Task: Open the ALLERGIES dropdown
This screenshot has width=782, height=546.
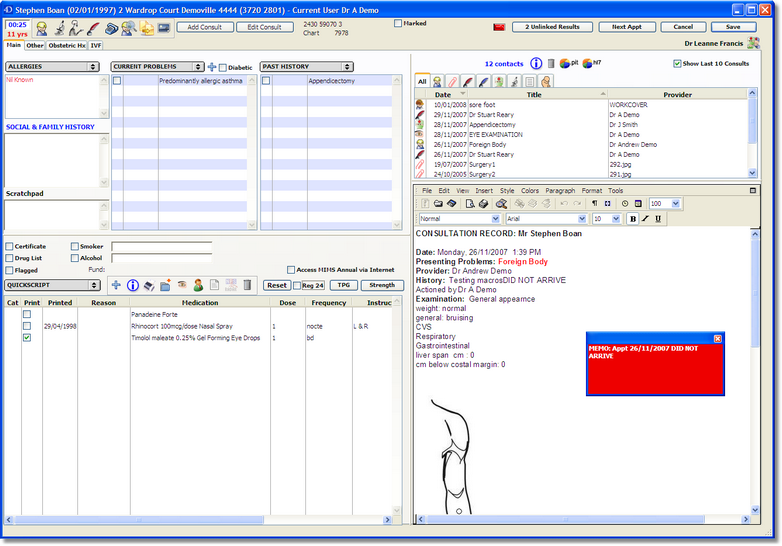Action: (52, 66)
